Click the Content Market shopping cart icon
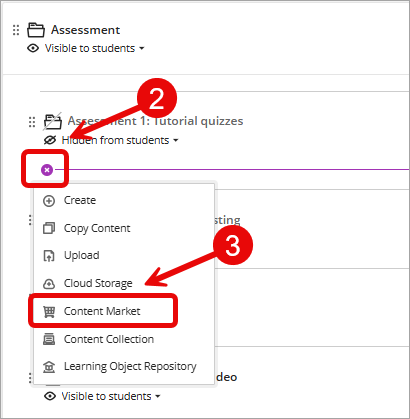The height and width of the screenshot is (419, 410). [x=49, y=312]
